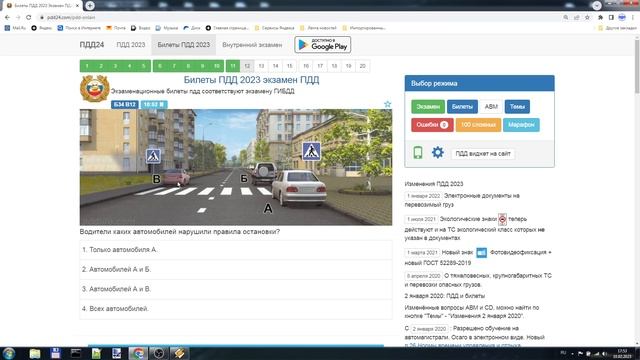Screen dimensions: 640x360
Task: Open File Explorer from the taskbar
Action: pyautogui.click(x=35, y=353)
